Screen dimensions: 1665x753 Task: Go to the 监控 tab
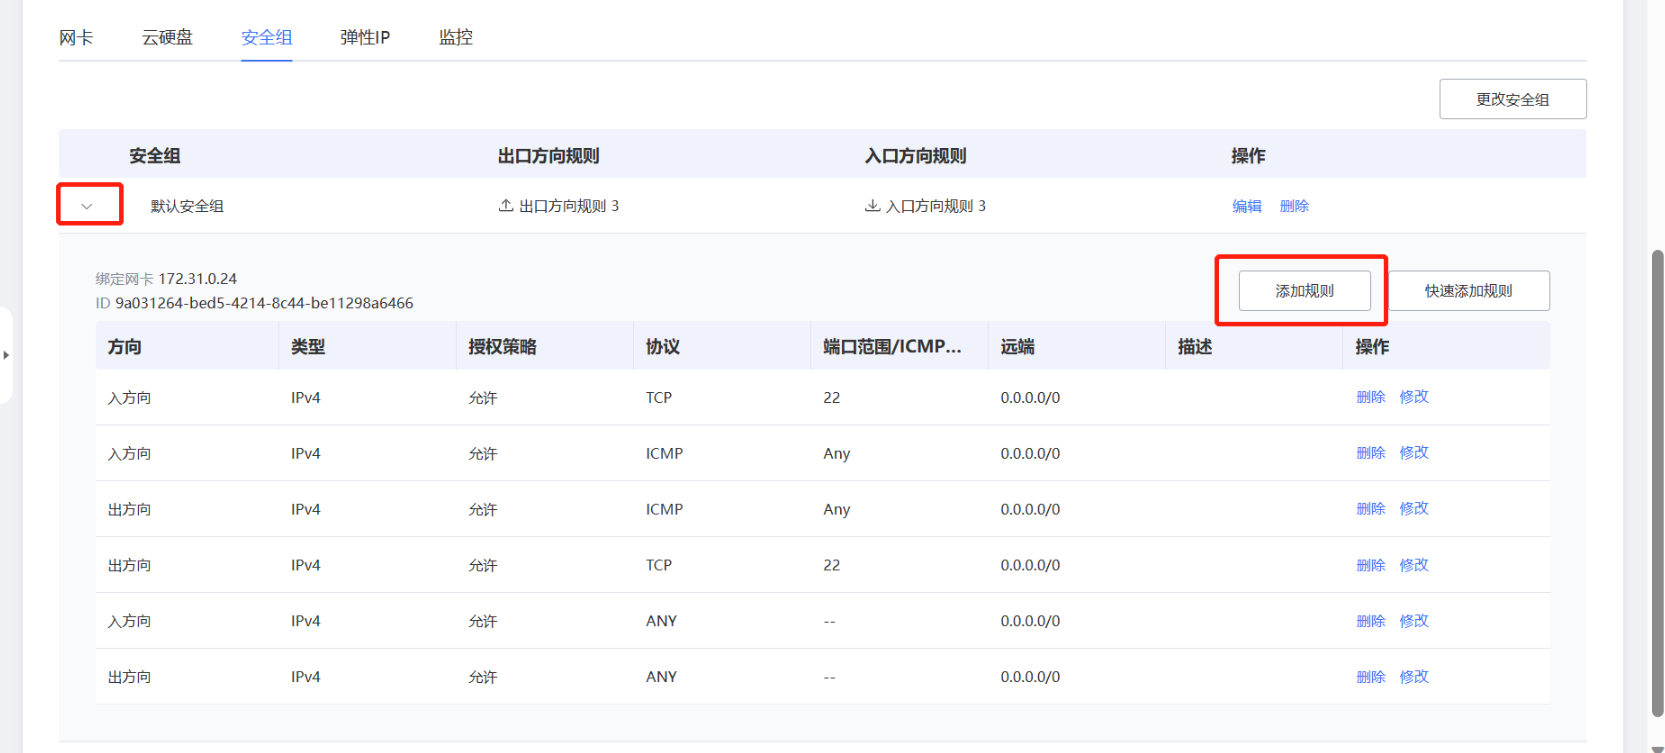coord(456,38)
